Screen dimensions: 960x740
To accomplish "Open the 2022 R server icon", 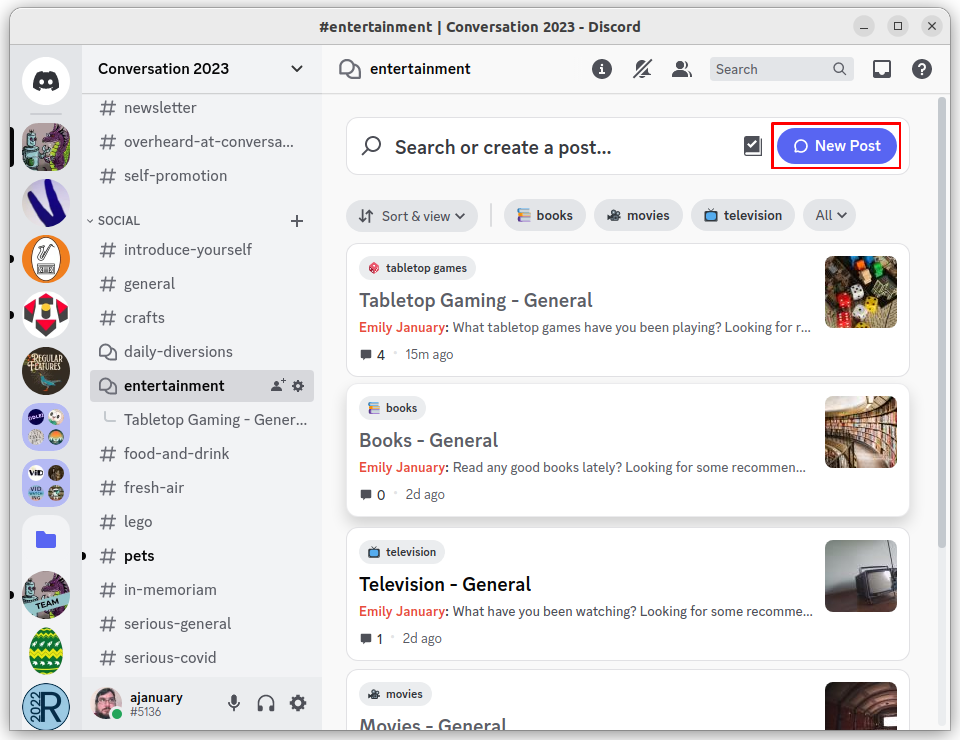I will click(x=46, y=706).
